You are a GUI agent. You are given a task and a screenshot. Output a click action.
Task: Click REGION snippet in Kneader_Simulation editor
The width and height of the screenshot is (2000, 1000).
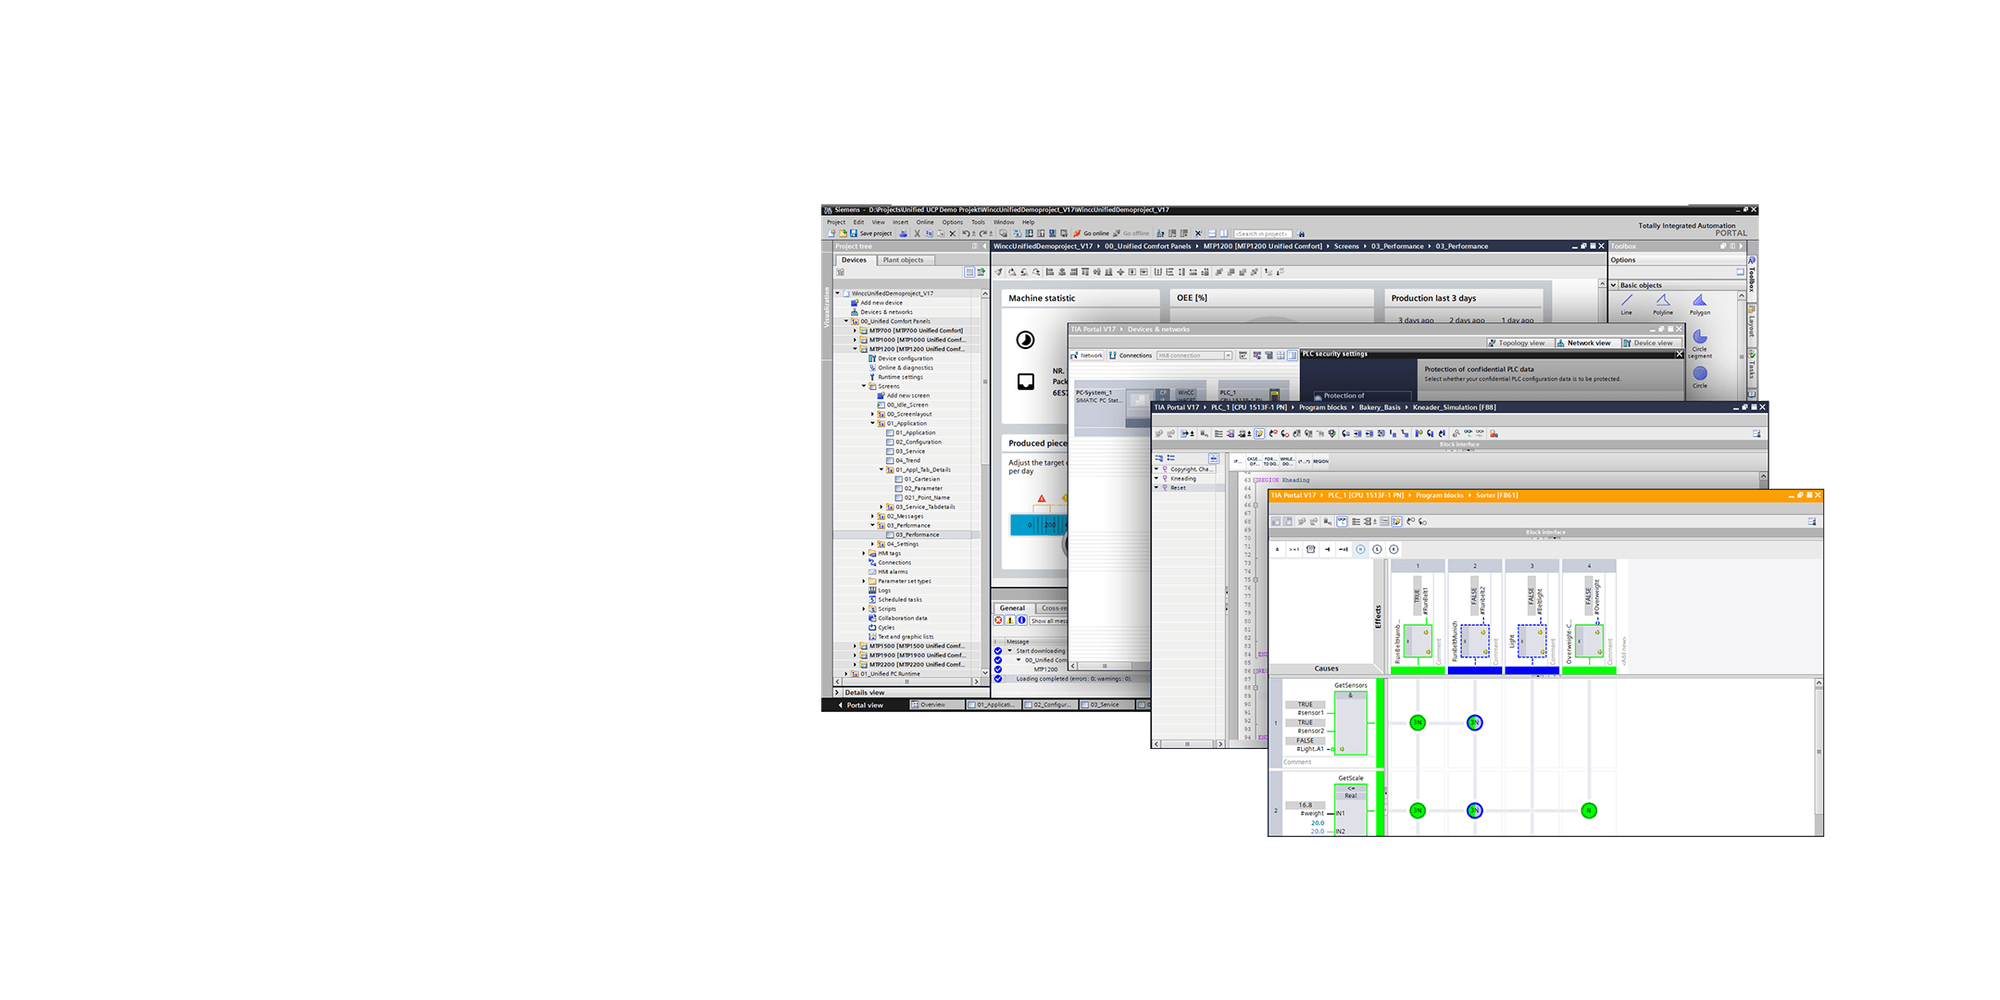[1320, 461]
